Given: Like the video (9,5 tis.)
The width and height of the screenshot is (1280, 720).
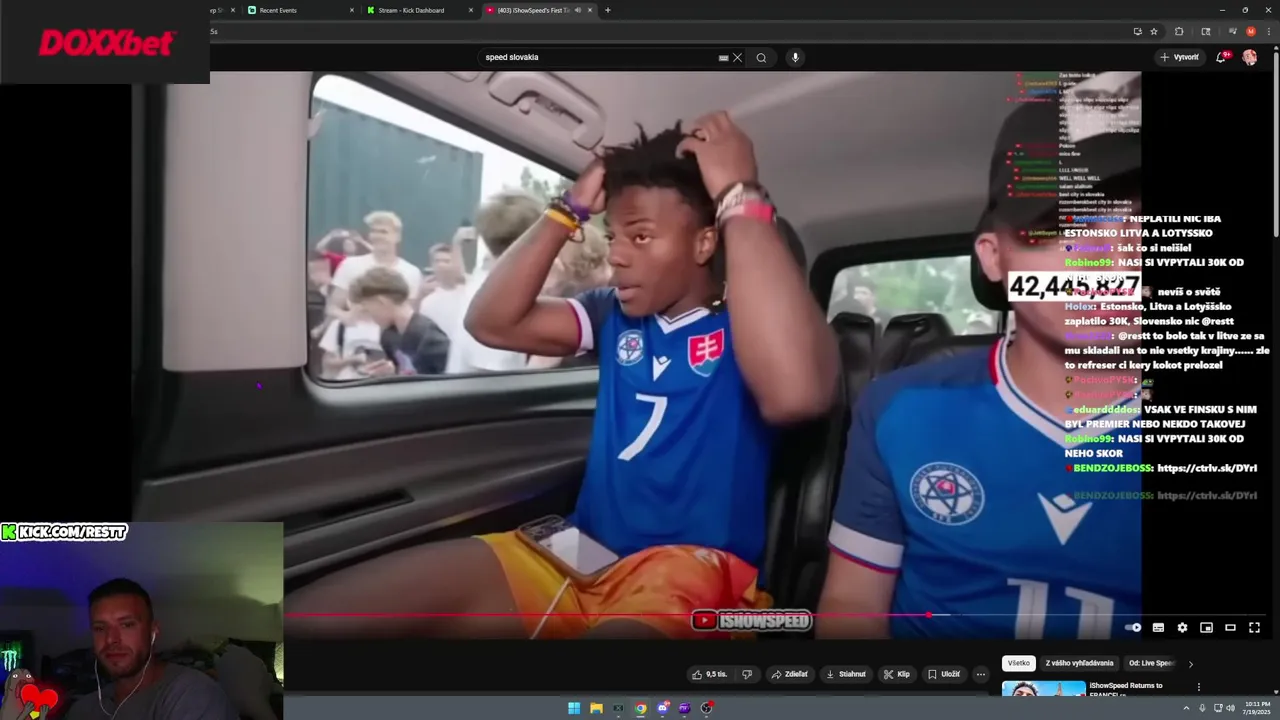Looking at the screenshot, I should [x=709, y=674].
